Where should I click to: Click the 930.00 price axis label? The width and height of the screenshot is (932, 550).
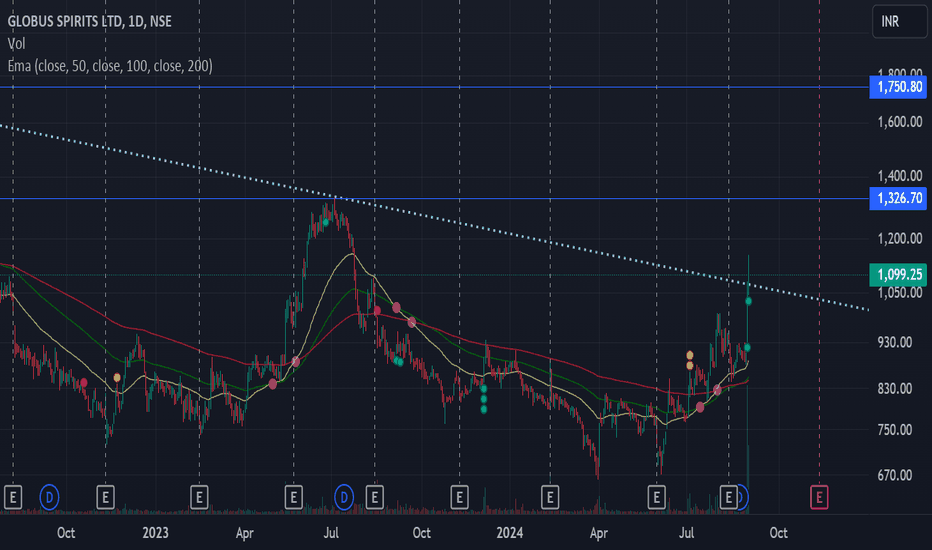tap(895, 342)
